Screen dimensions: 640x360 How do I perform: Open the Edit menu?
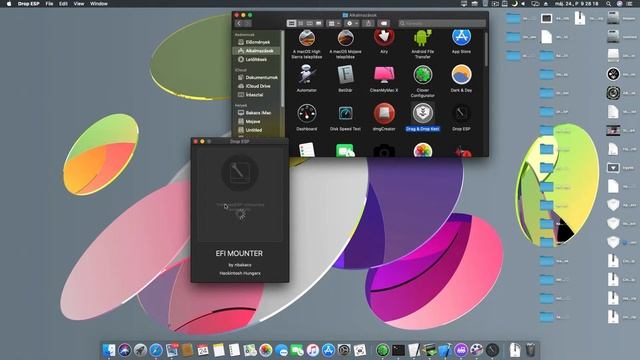click(x=63, y=4)
